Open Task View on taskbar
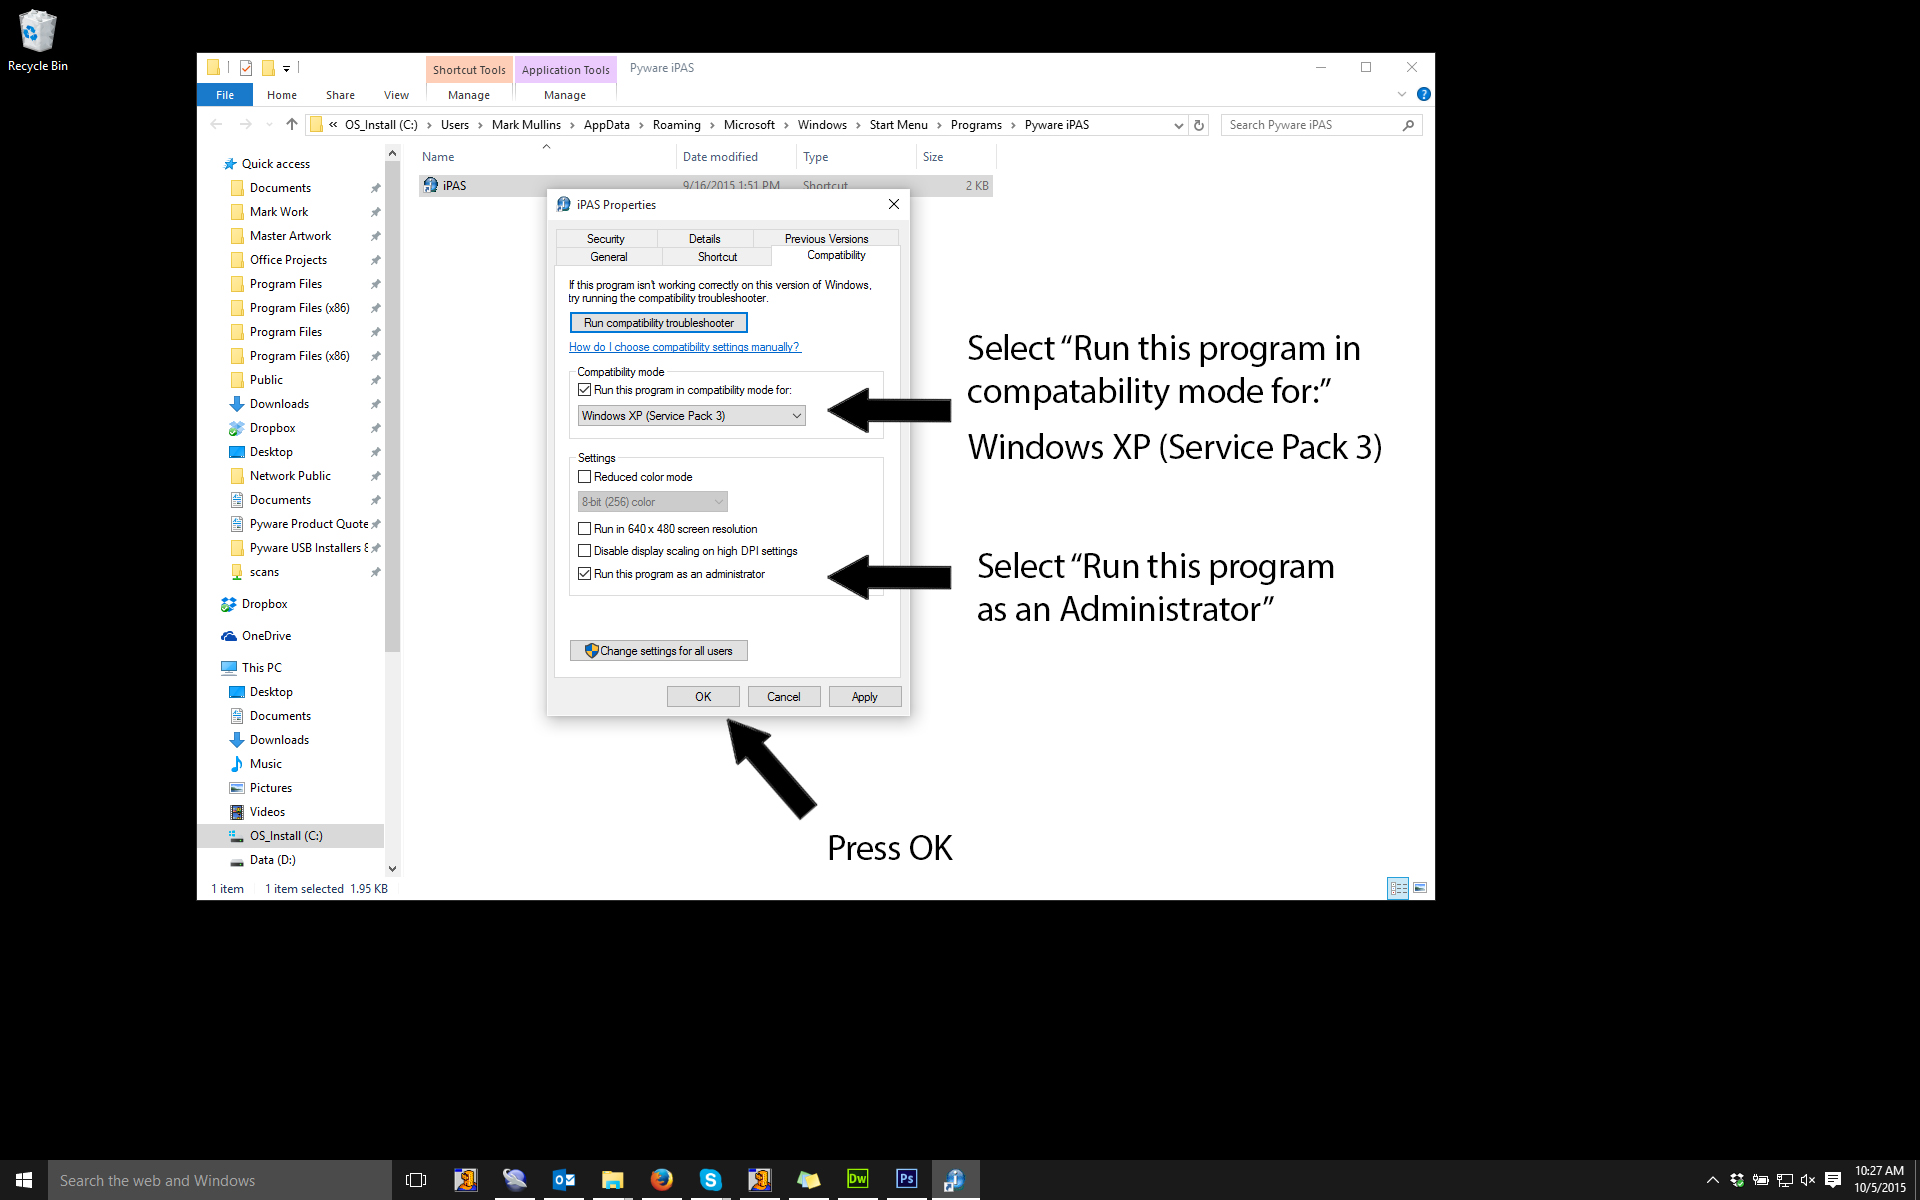 pos(416,1180)
